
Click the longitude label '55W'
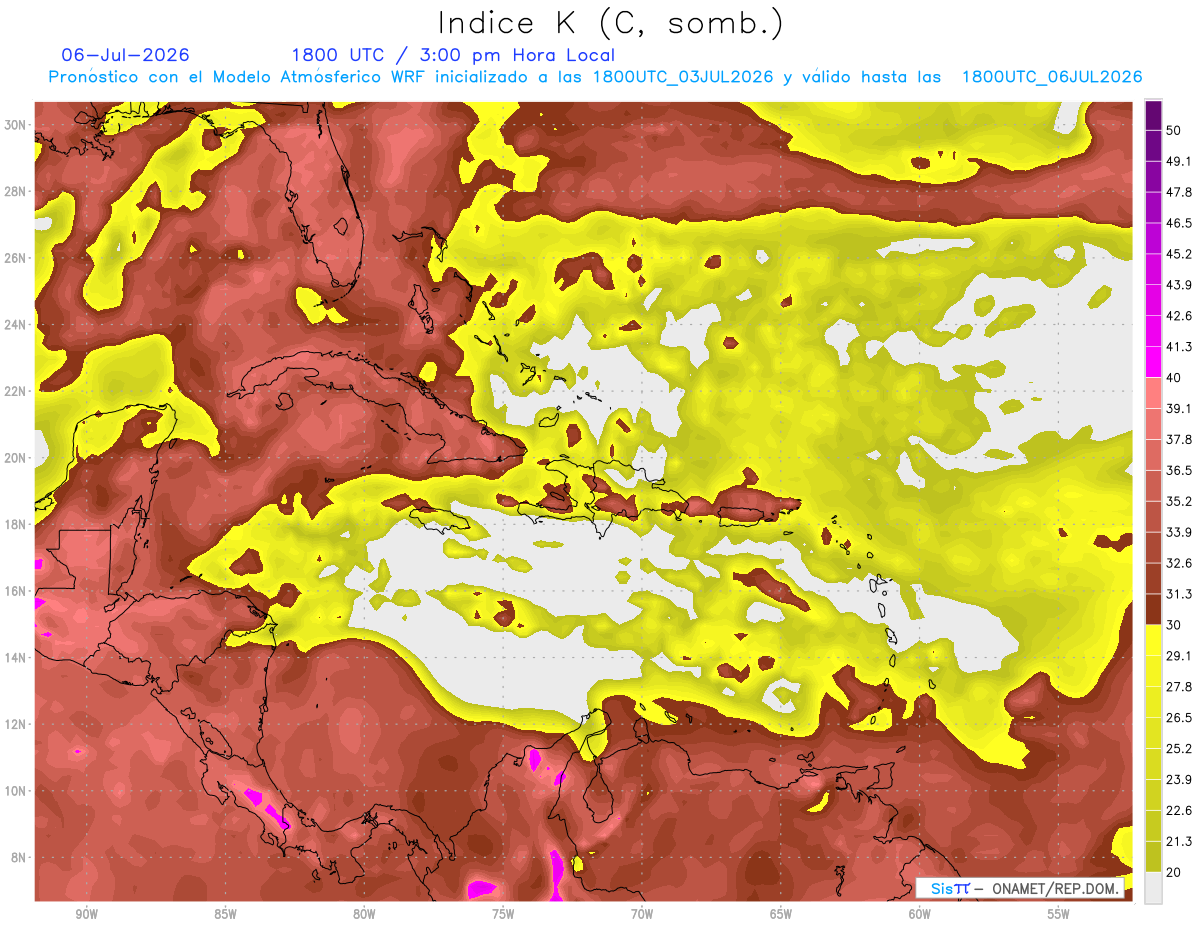pyautogui.click(x=1059, y=914)
